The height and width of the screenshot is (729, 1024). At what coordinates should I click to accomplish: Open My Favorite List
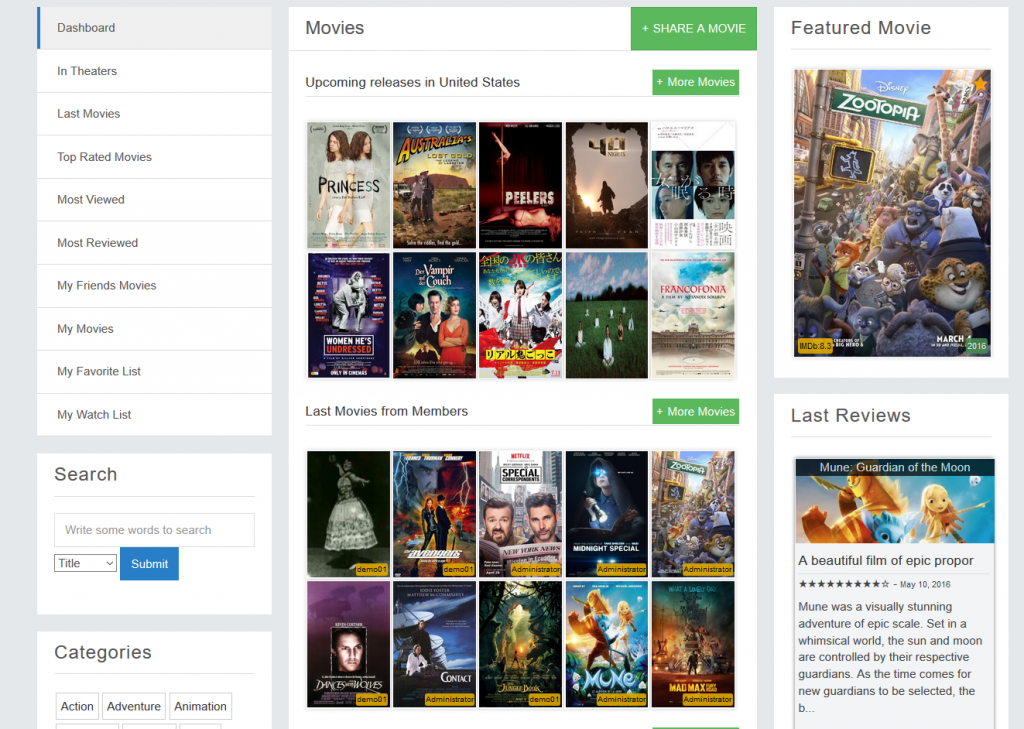click(x=154, y=372)
